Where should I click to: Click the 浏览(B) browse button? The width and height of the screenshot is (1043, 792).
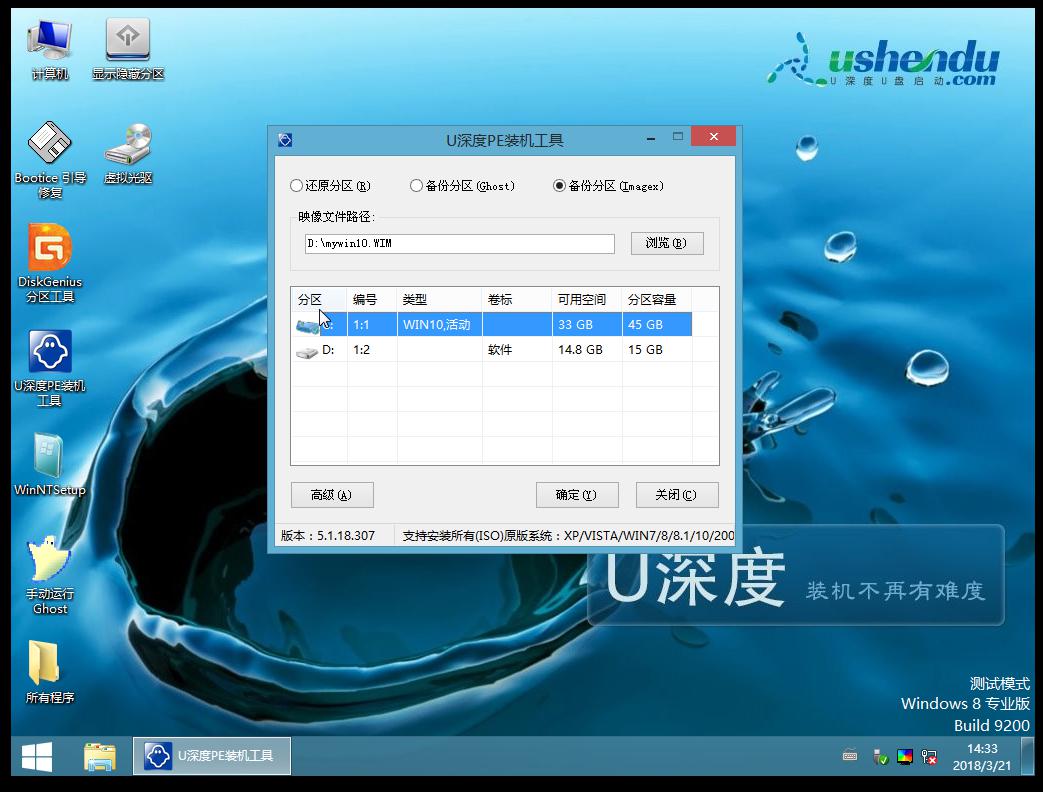coord(667,243)
